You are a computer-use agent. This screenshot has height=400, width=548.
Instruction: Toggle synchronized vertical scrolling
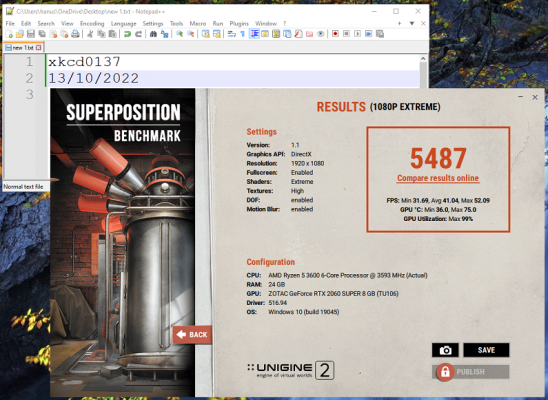[x=206, y=34]
